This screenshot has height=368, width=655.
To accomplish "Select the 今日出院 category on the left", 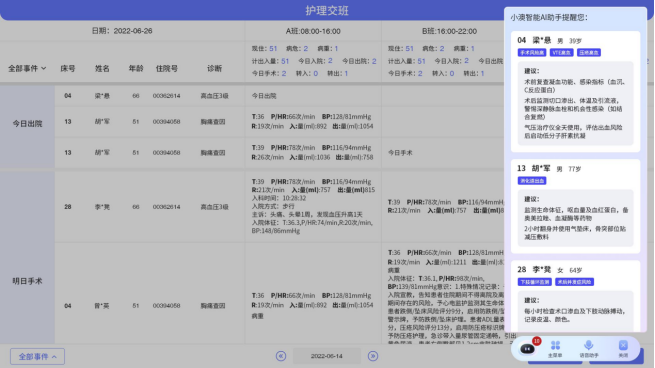I will pyautogui.click(x=27, y=124).
